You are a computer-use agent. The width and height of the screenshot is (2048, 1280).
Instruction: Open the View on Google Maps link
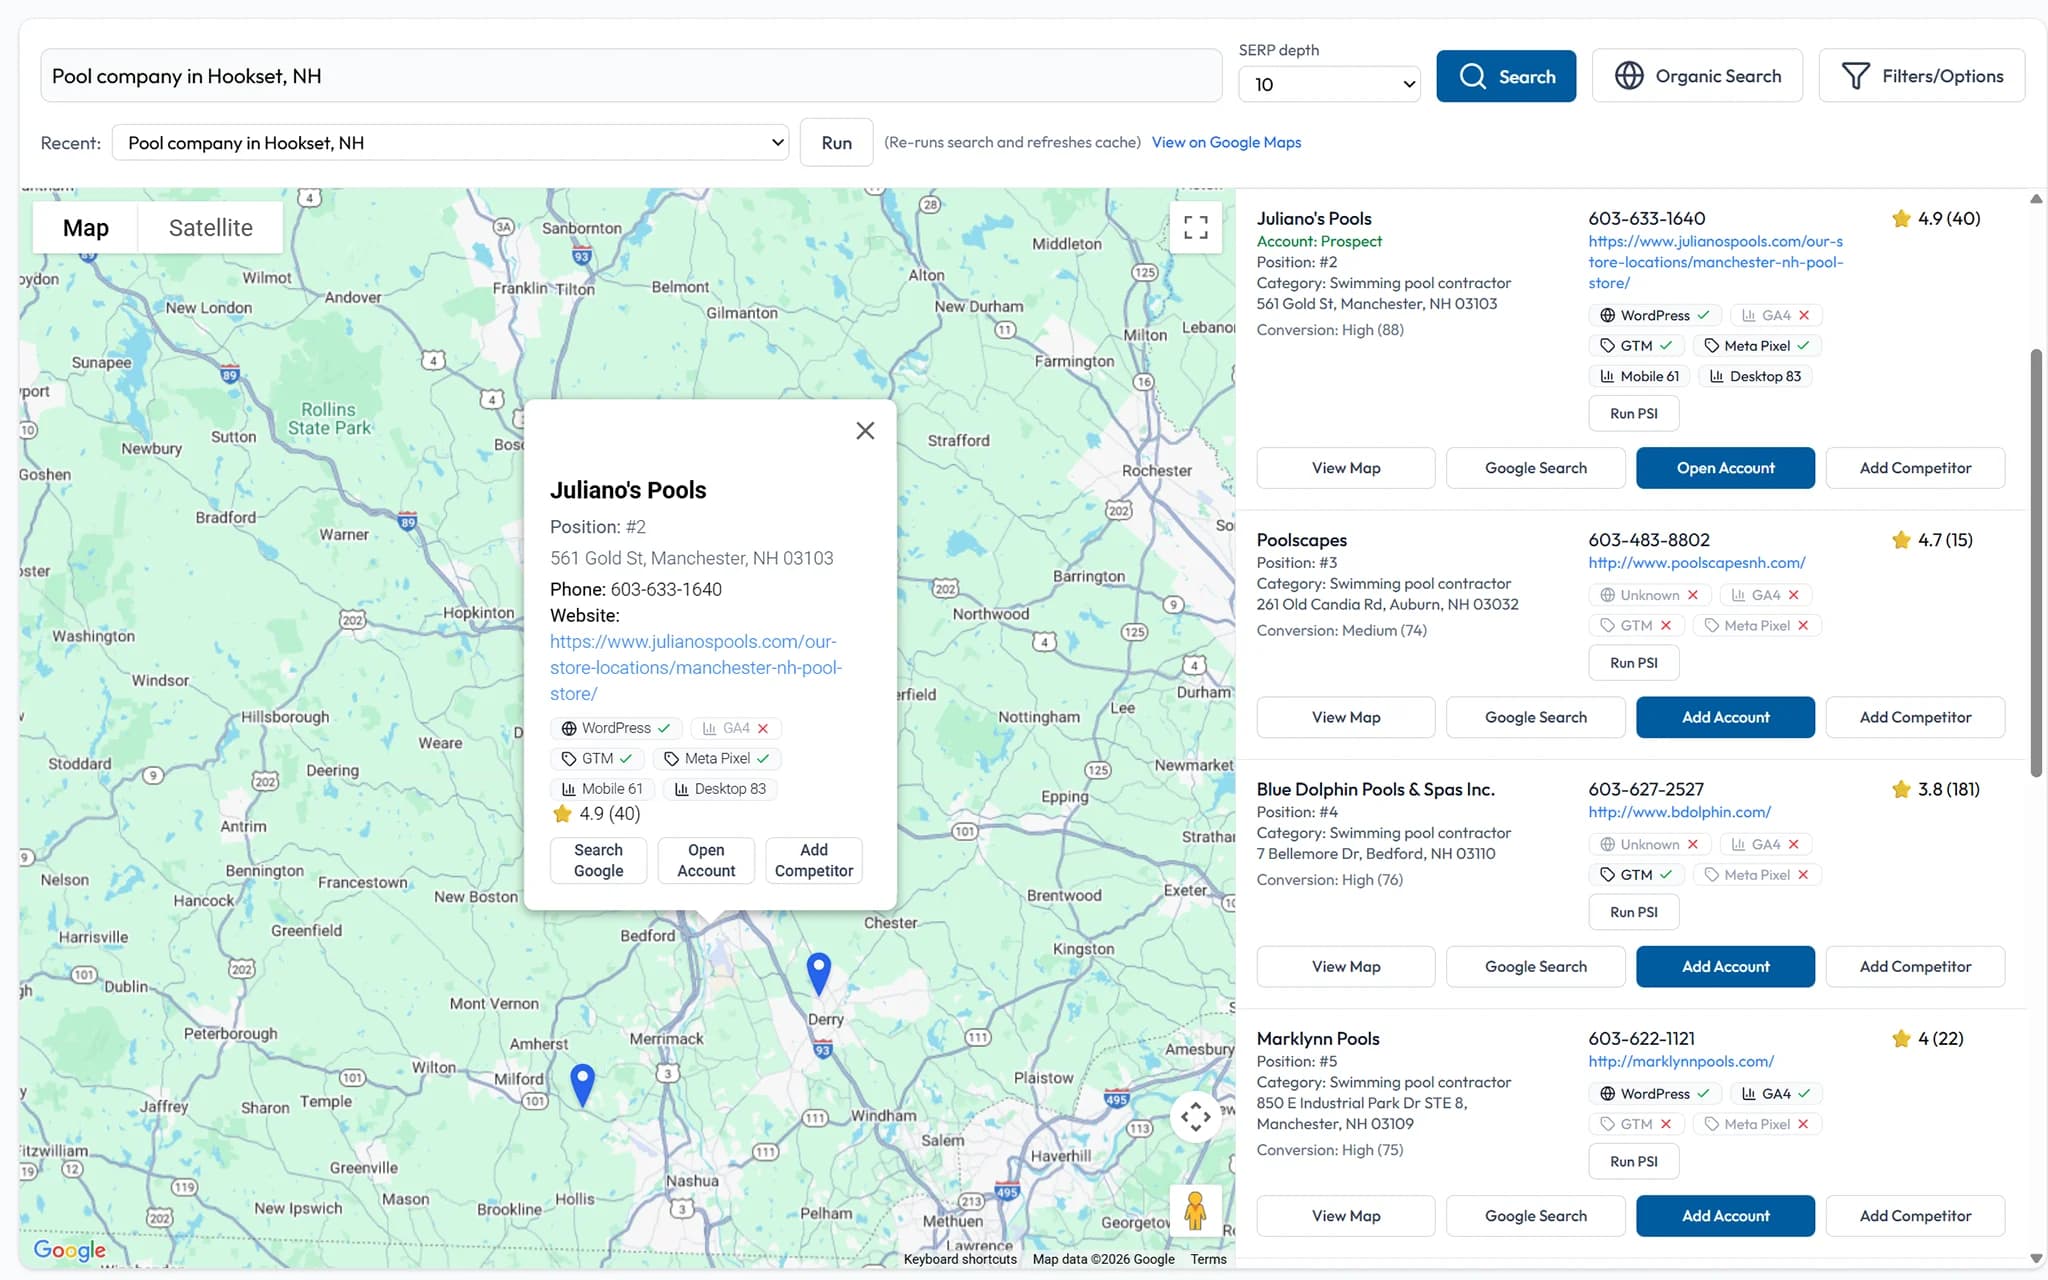tap(1225, 142)
